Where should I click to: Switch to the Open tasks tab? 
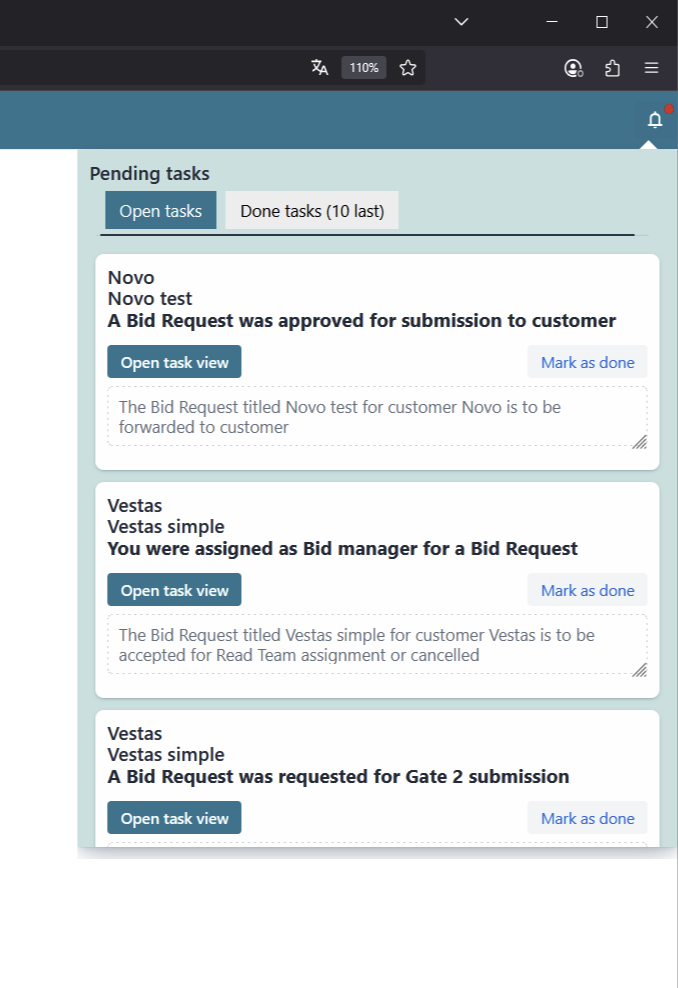[x=161, y=211]
